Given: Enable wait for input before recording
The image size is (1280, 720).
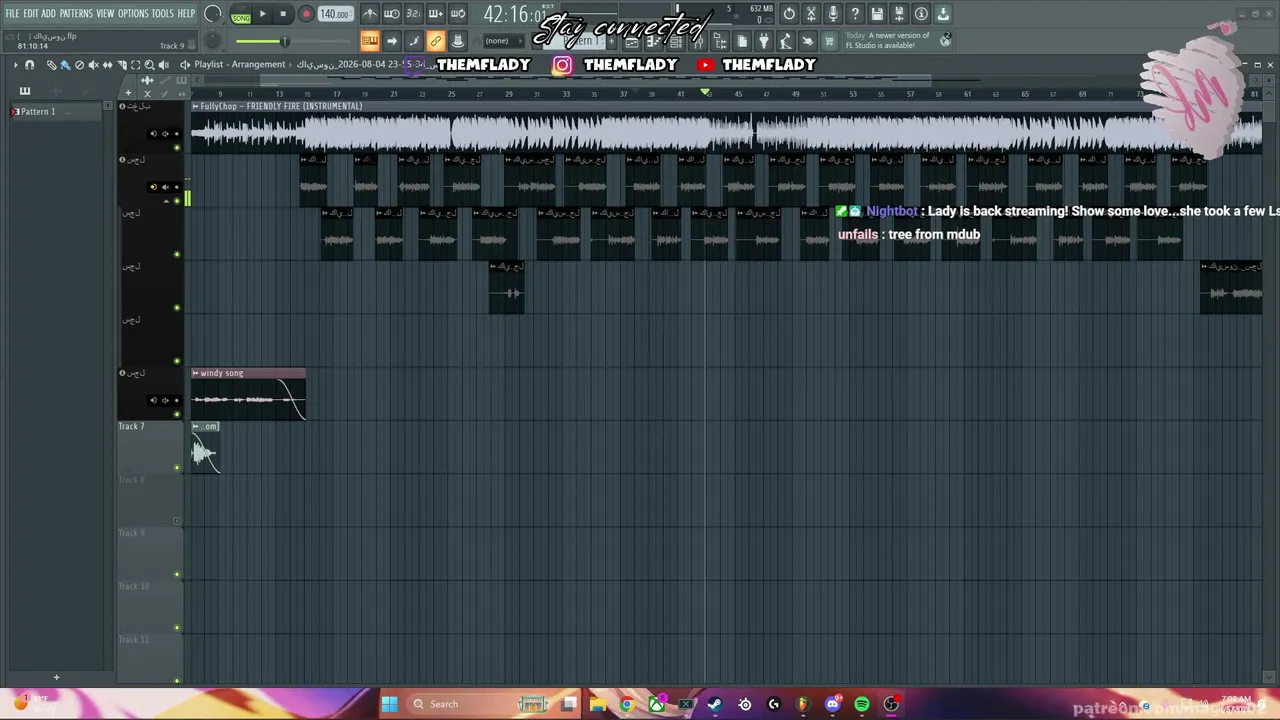Looking at the screenshot, I should tap(392, 14).
